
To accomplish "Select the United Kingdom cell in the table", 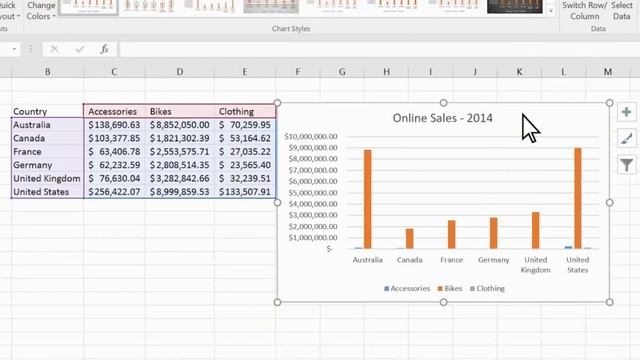I will coord(47,178).
